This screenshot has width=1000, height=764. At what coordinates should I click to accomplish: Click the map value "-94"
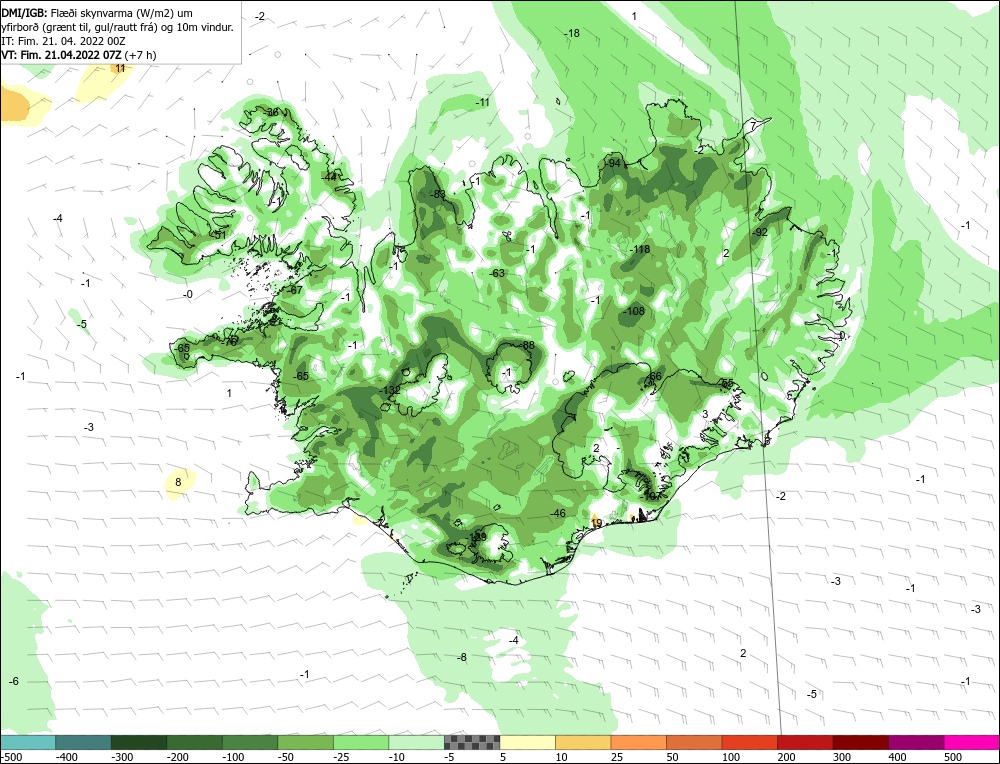[612, 163]
